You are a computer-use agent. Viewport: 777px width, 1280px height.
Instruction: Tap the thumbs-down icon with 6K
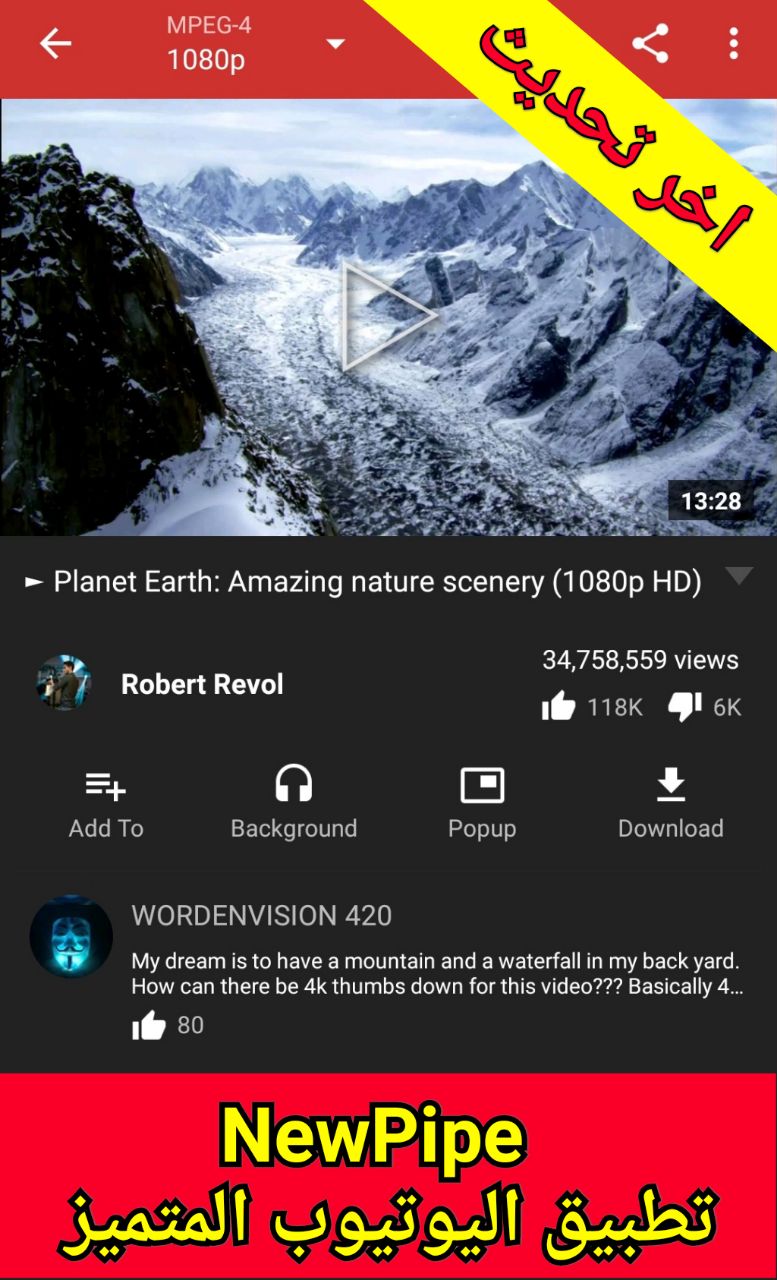(685, 707)
